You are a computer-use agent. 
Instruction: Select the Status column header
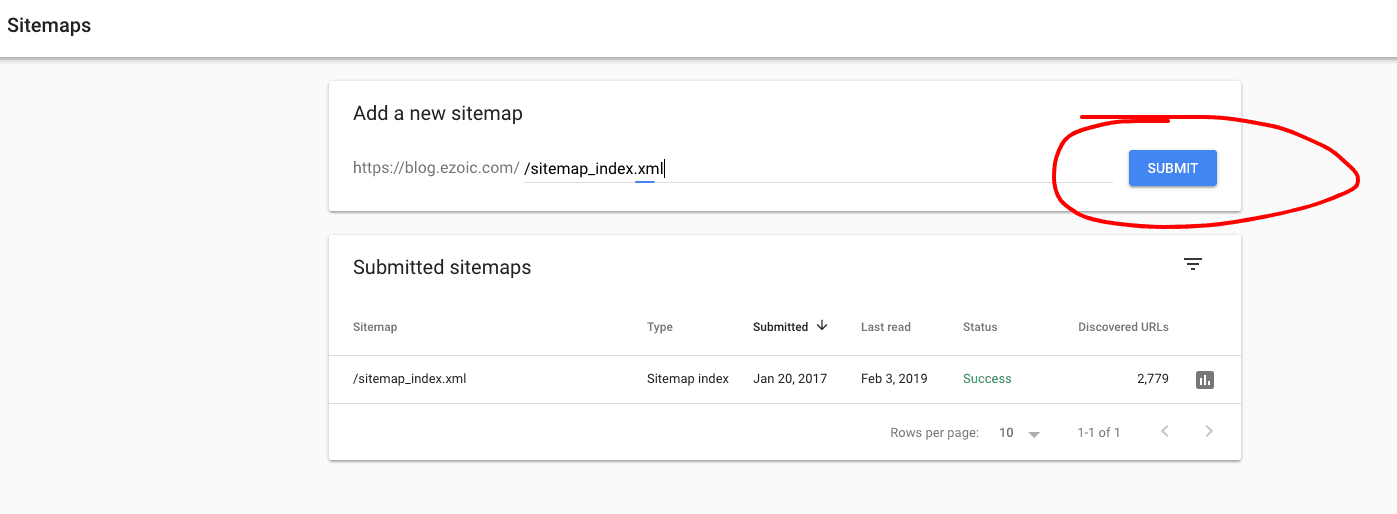pyautogui.click(x=980, y=327)
